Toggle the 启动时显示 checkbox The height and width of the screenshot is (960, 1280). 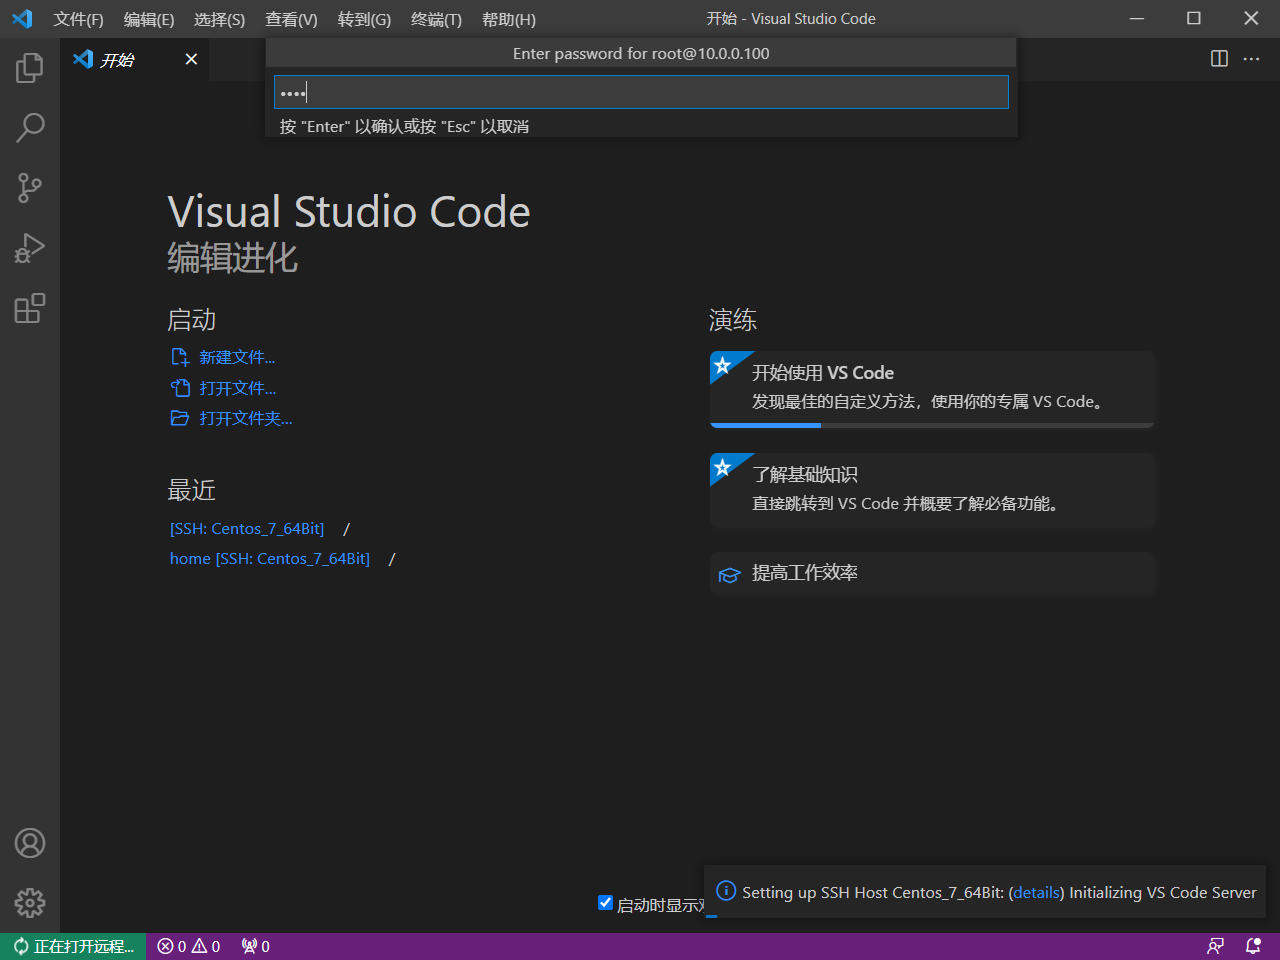click(x=605, y=903)
